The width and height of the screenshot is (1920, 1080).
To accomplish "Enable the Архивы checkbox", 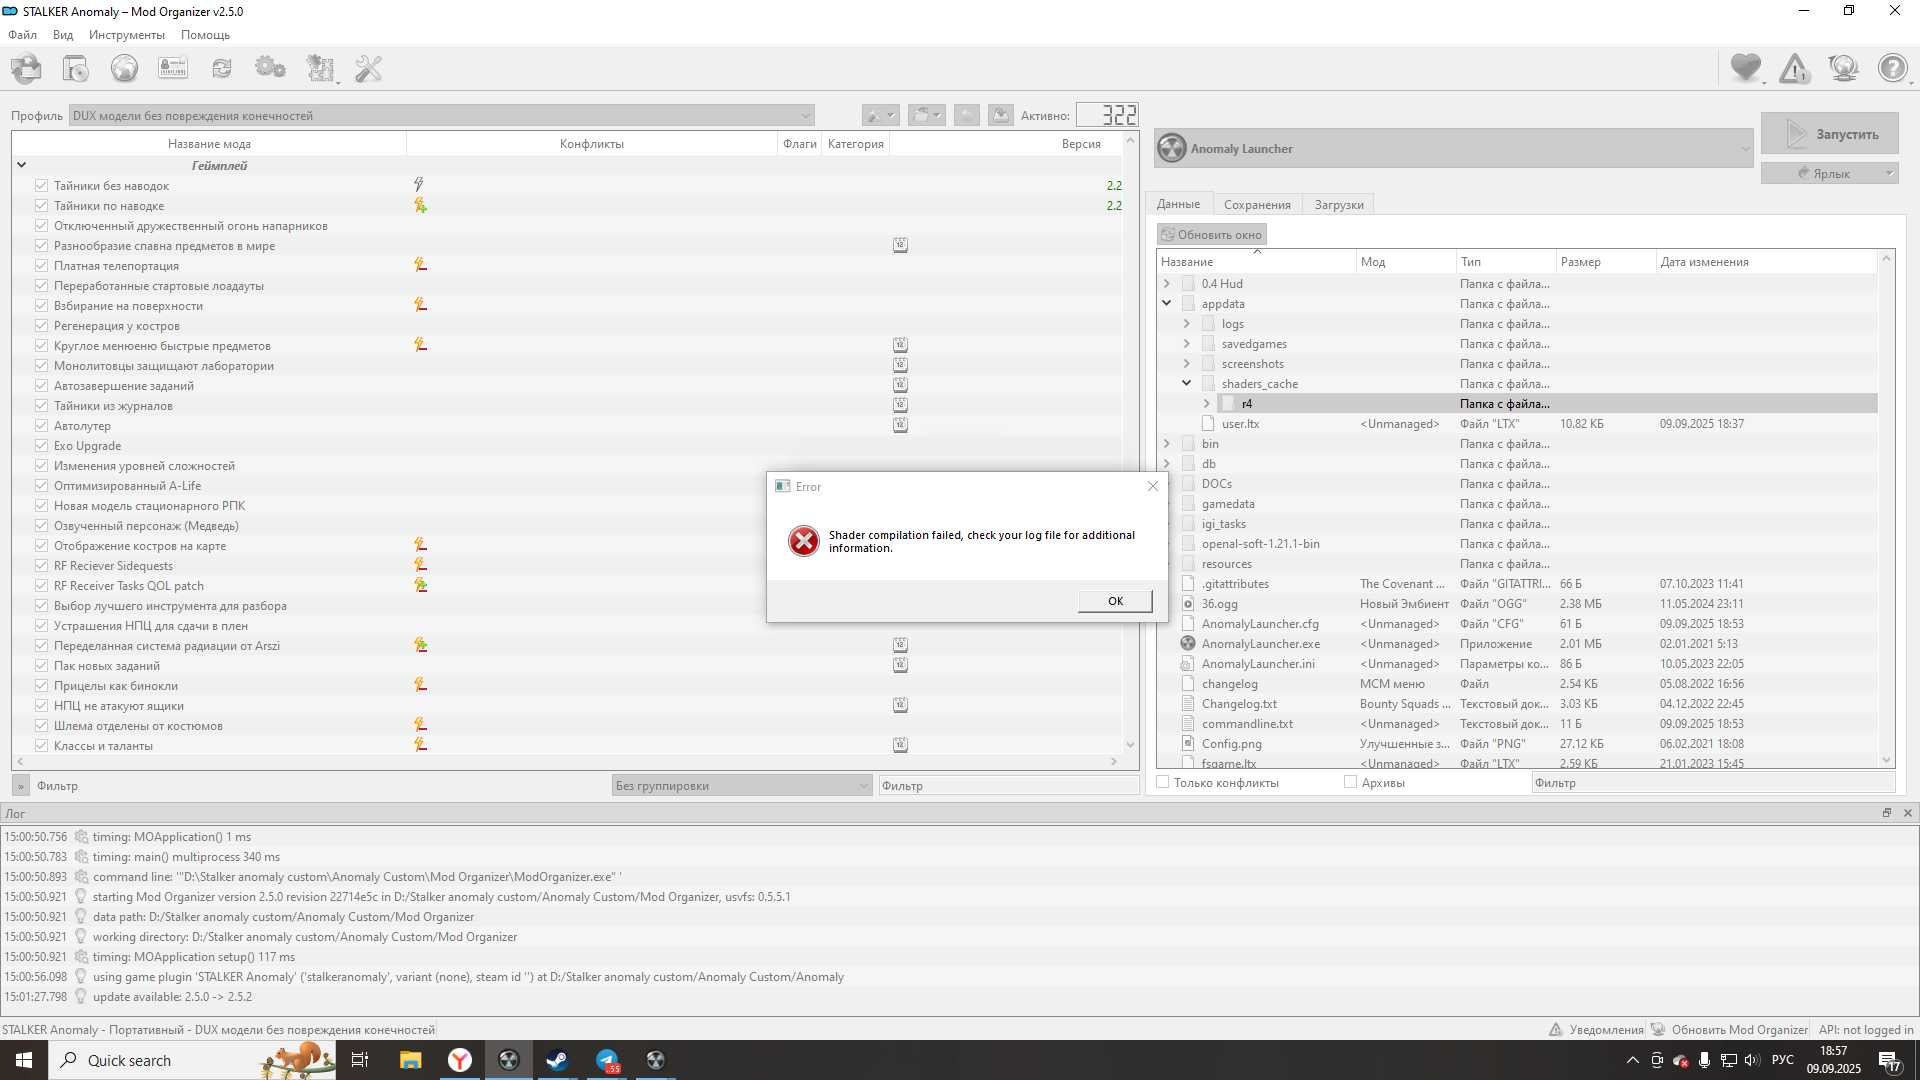I will [1351, 782].
